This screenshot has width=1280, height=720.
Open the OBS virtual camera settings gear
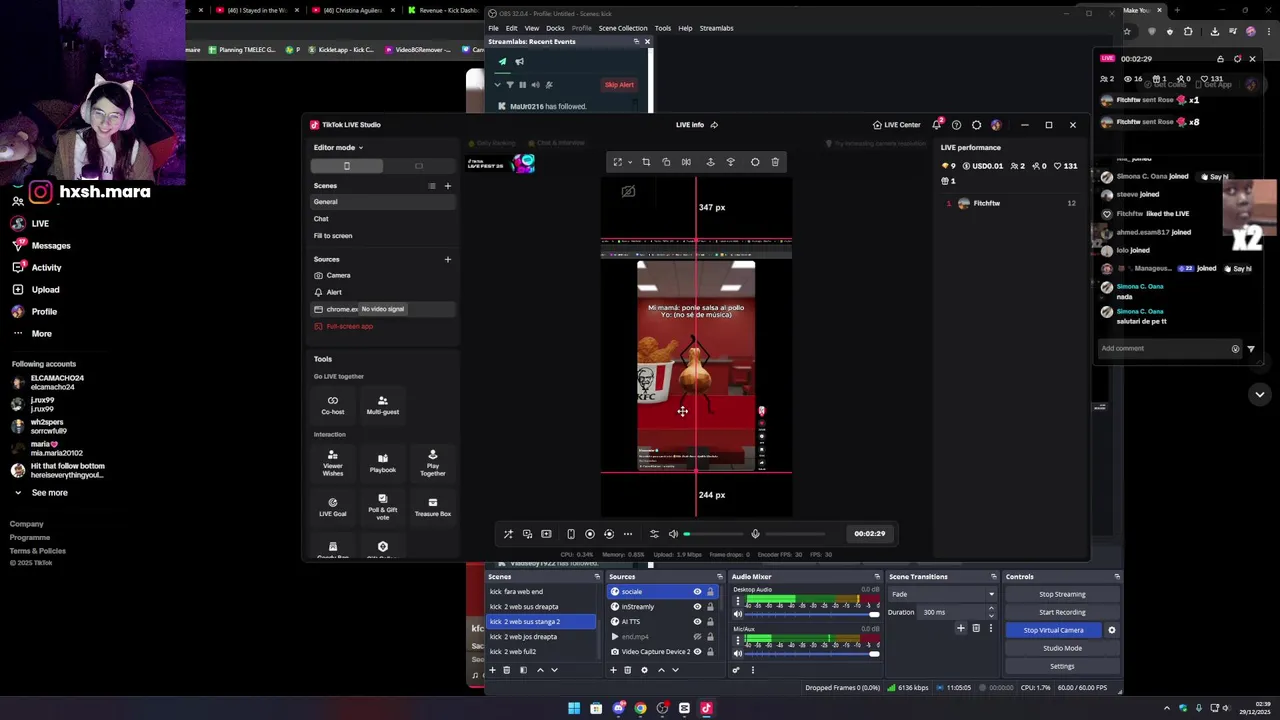[x=1111, y=630]
